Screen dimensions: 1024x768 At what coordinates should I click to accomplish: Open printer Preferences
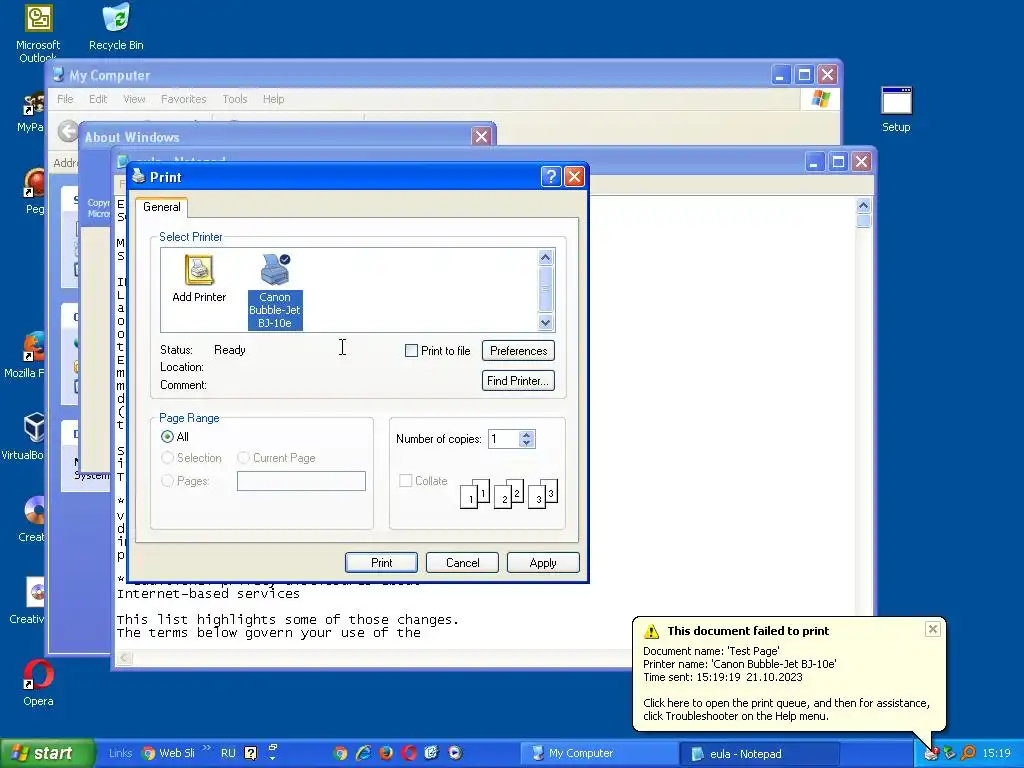pos(519,351)
